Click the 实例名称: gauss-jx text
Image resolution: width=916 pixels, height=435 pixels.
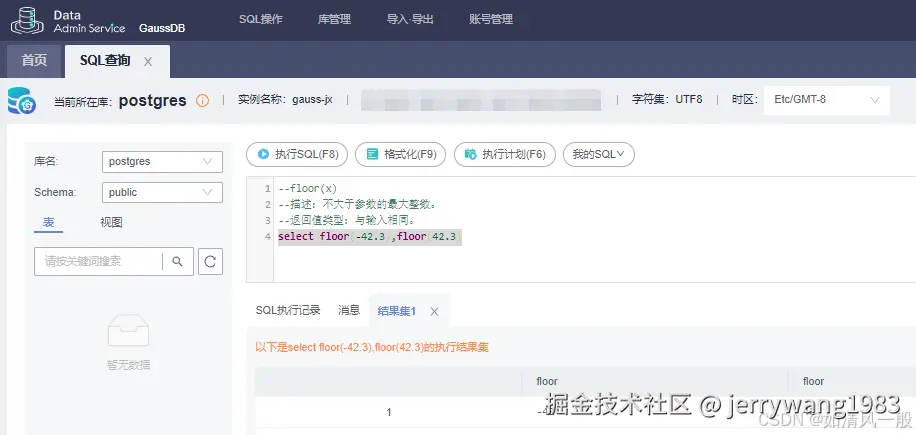[x=285, y=100]
